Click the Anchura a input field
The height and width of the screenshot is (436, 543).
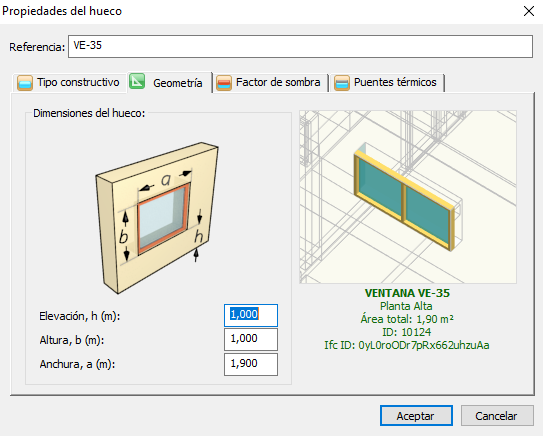[251, 364]
